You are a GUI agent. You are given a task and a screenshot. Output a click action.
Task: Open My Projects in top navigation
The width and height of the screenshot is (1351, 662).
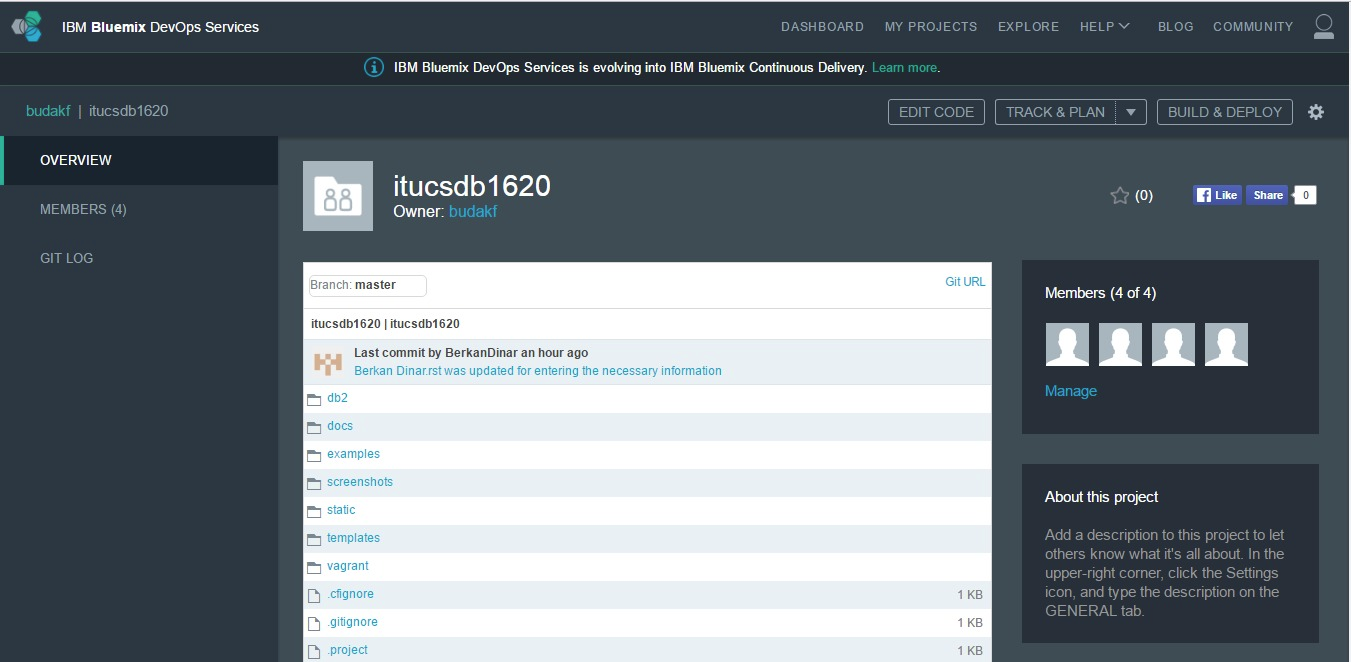tap(931, 27)
